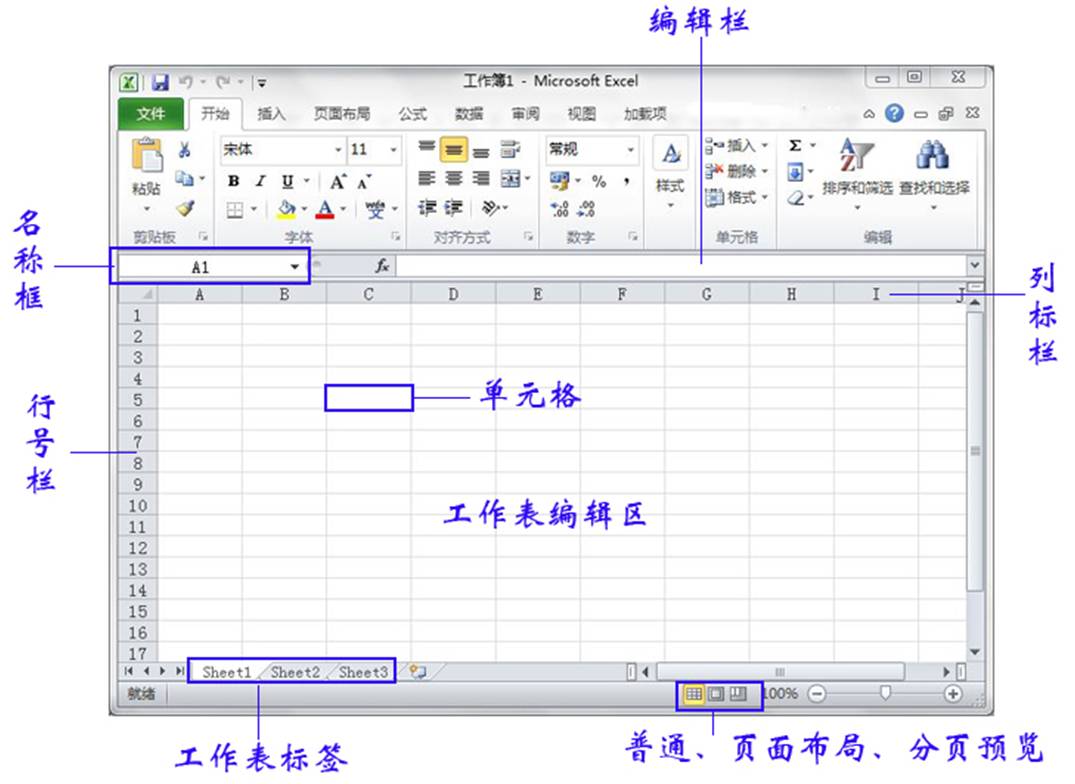
Task: Toggle Center horizontal alignment
Action: coord(454,179)
